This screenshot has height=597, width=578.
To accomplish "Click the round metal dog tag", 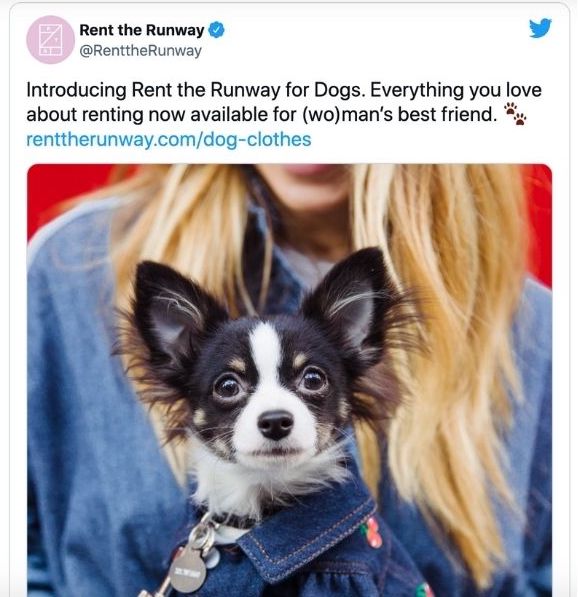I will click(188, 570).
